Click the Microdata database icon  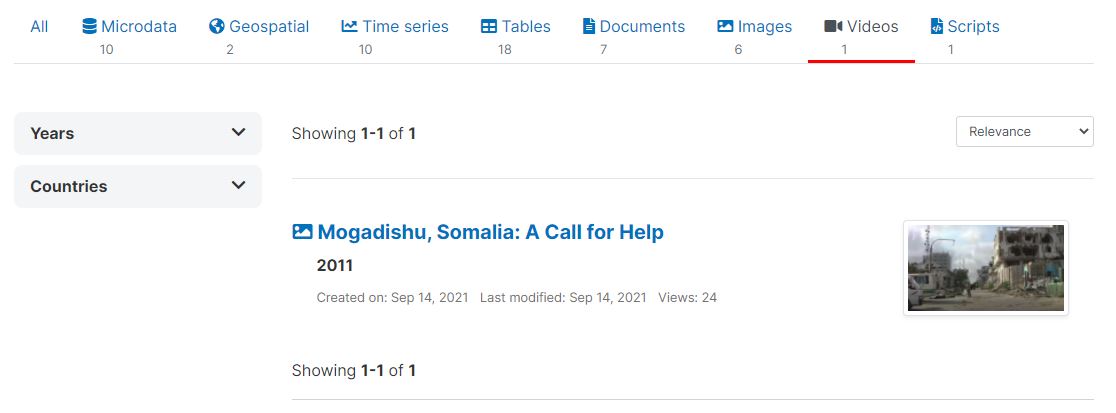pos(90,26)
